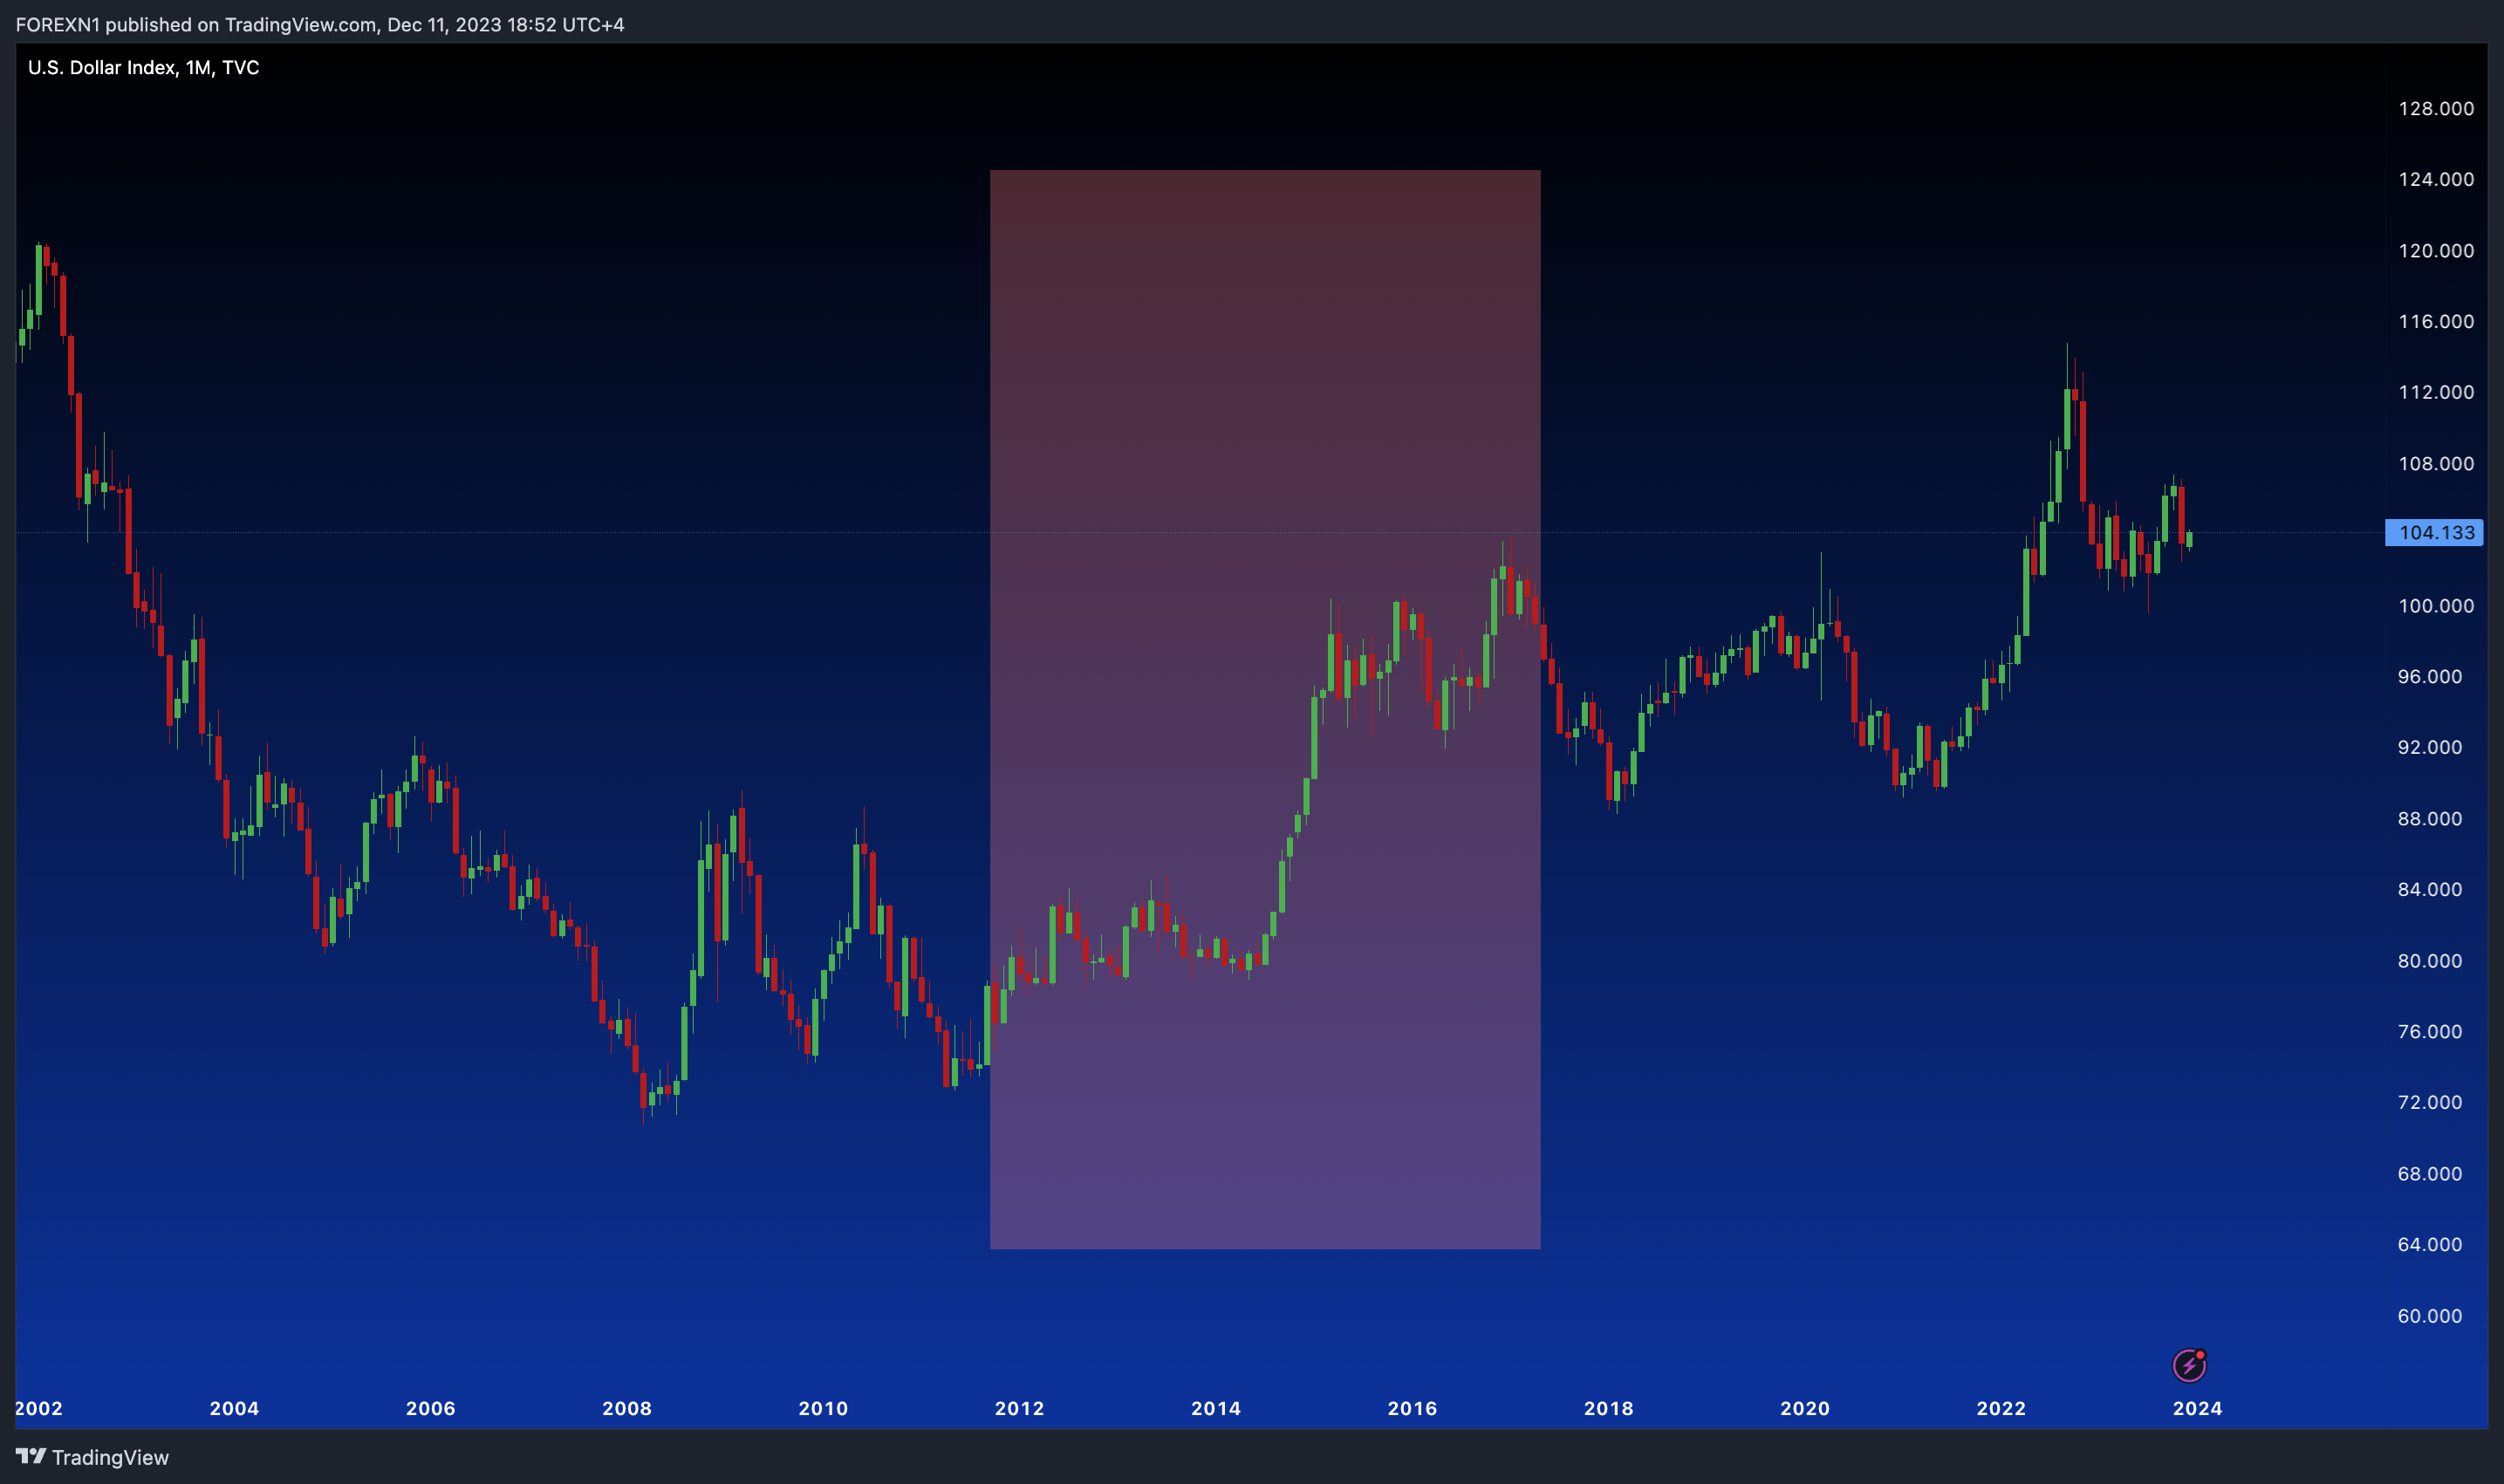Click the 116.000 price axis label
This screenshot has height=1484, width=2504.
click(2436, 321)
